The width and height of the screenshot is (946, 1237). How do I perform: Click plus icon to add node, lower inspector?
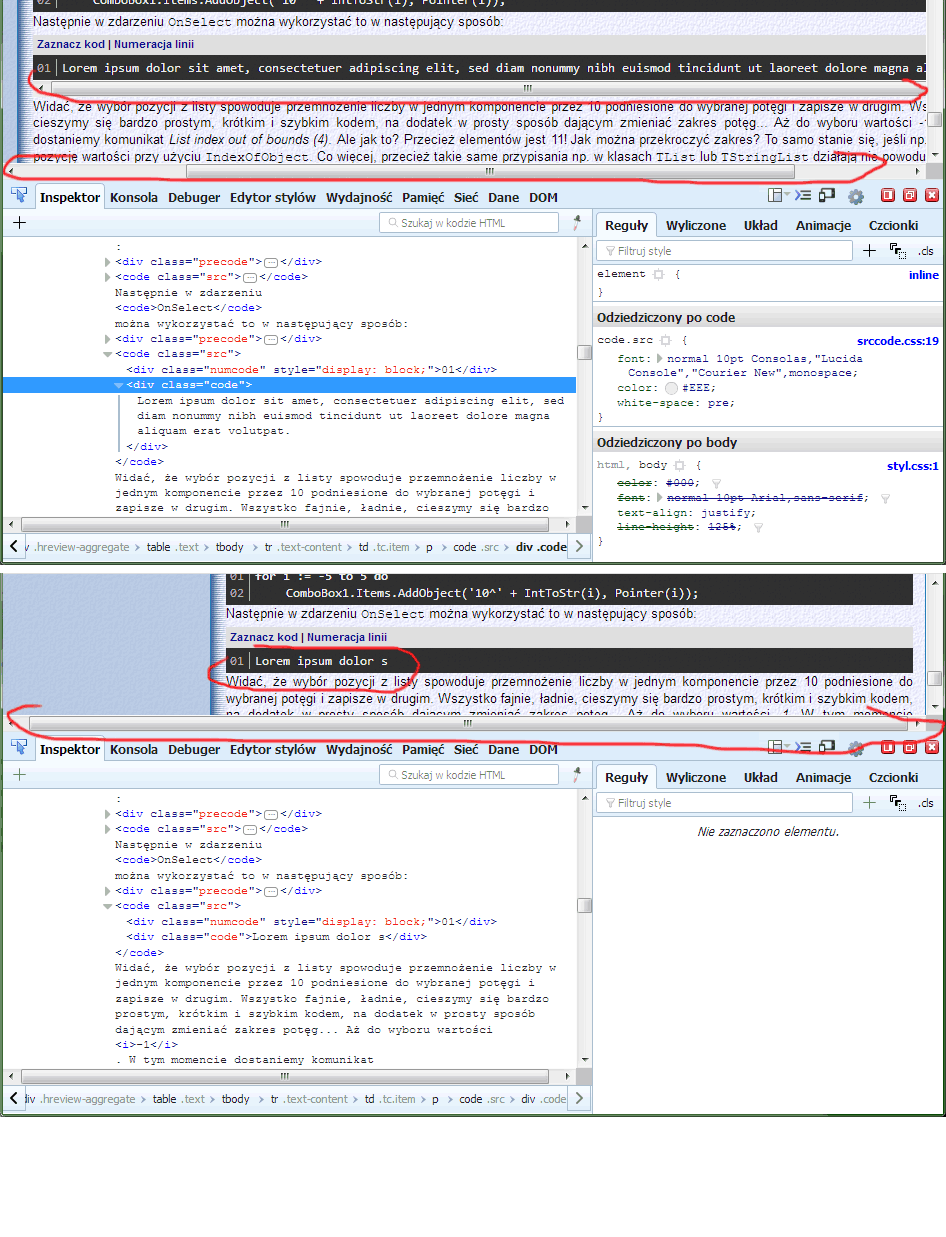tap(19, 775)
